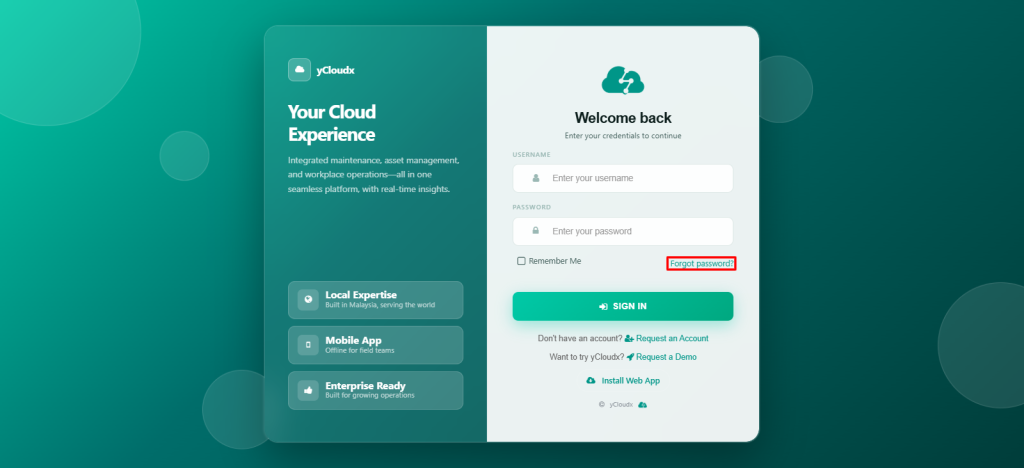Click the globe icon on Local Expertise

[308, 299]
